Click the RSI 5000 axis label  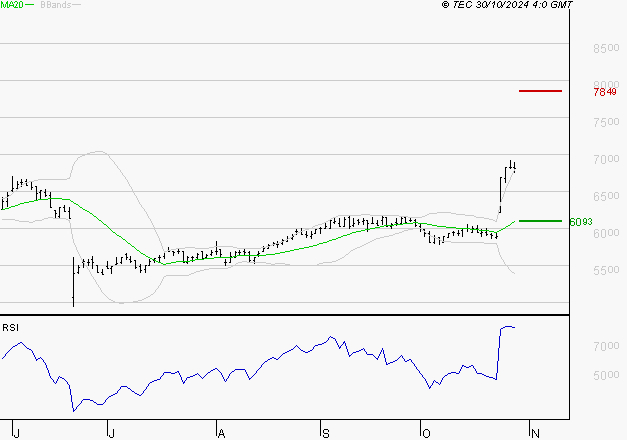[606, 375]
